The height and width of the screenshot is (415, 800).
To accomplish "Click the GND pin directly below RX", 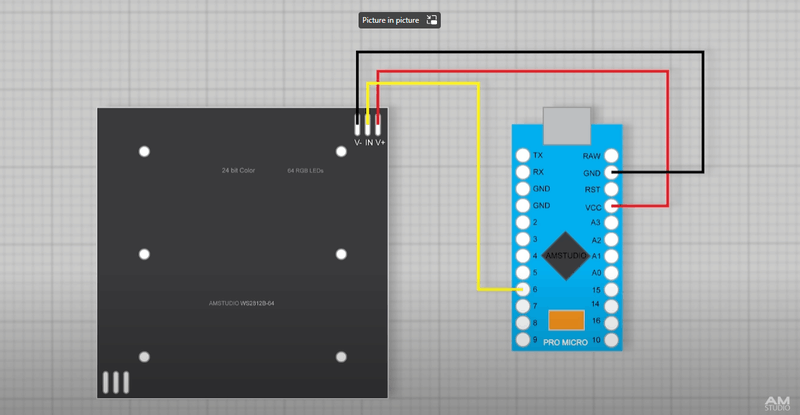I will click(522, 189).
